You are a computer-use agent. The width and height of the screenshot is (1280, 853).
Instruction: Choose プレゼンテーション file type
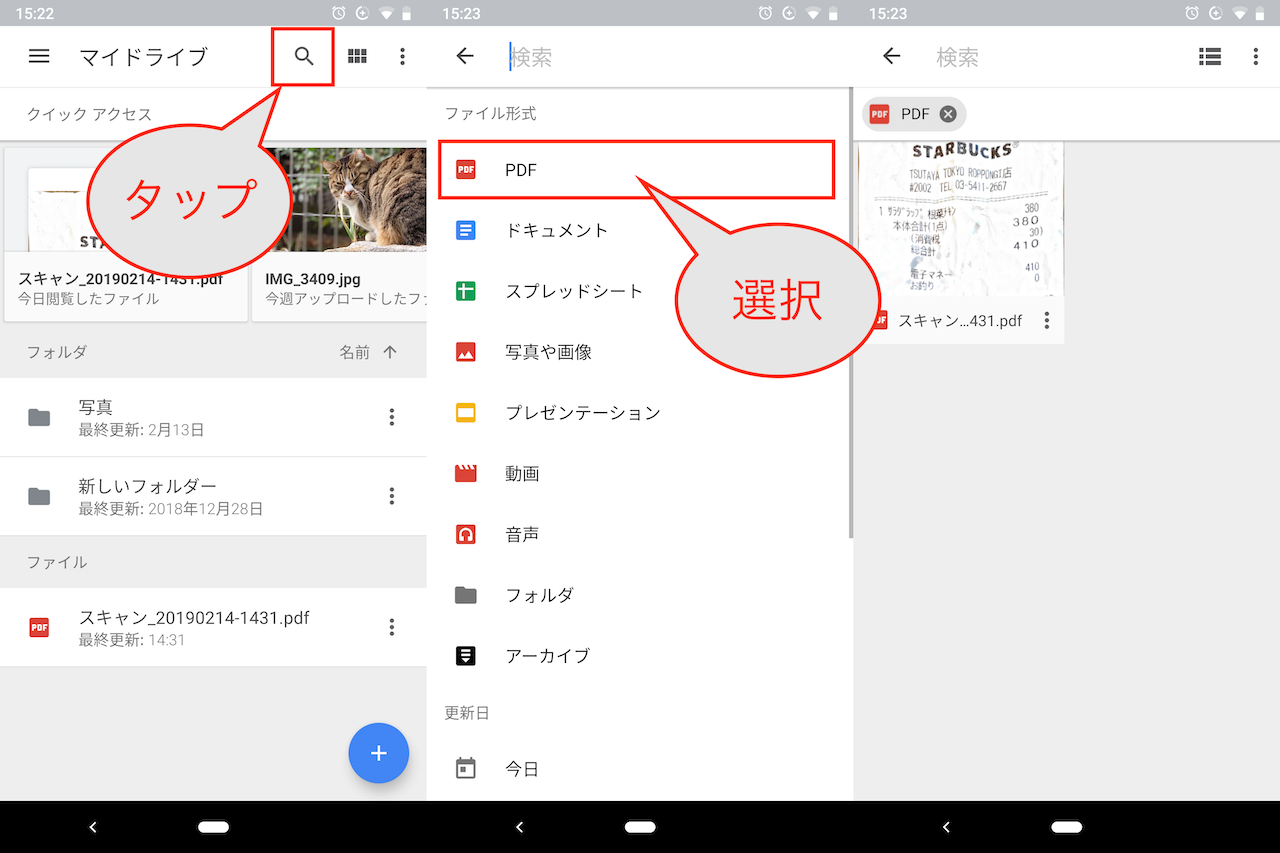pos(582,413)
